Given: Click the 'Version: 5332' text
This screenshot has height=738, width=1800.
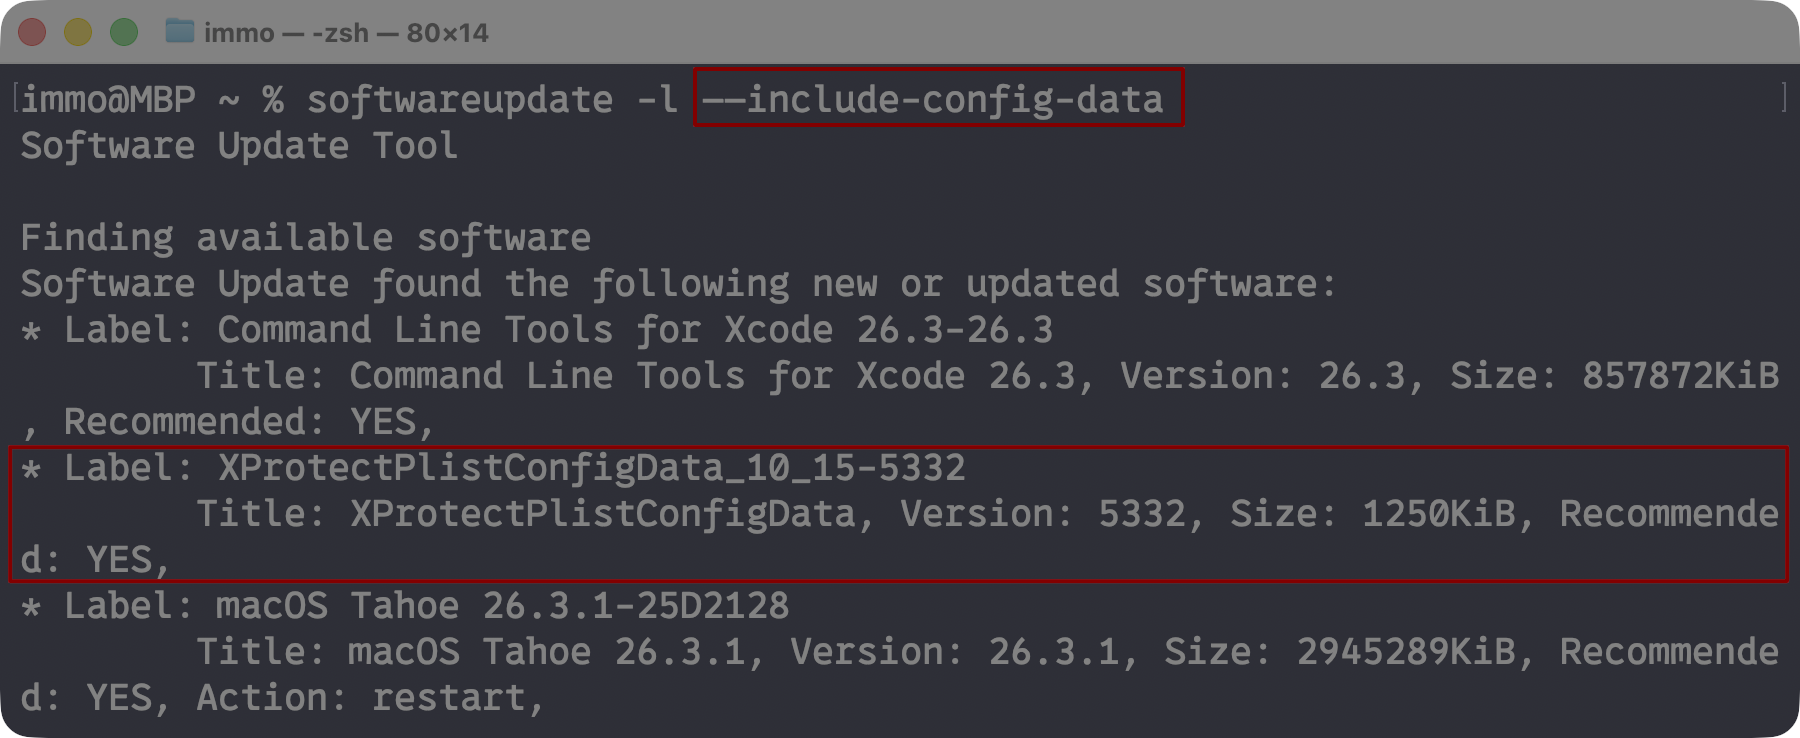Looking at the screenshot, I should coord(1042,514).
